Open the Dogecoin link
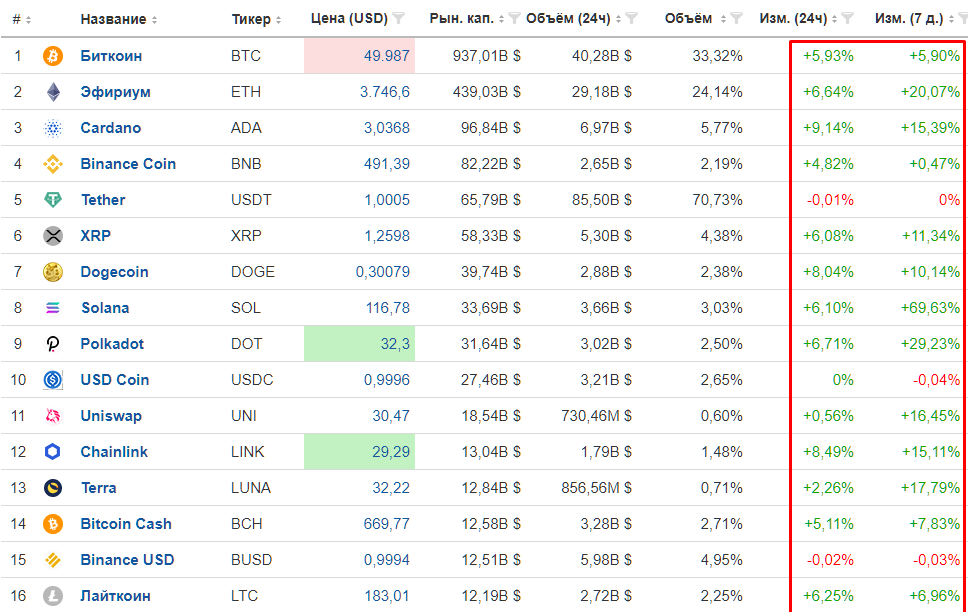This screenshot has height=612, width=968. 114,272
